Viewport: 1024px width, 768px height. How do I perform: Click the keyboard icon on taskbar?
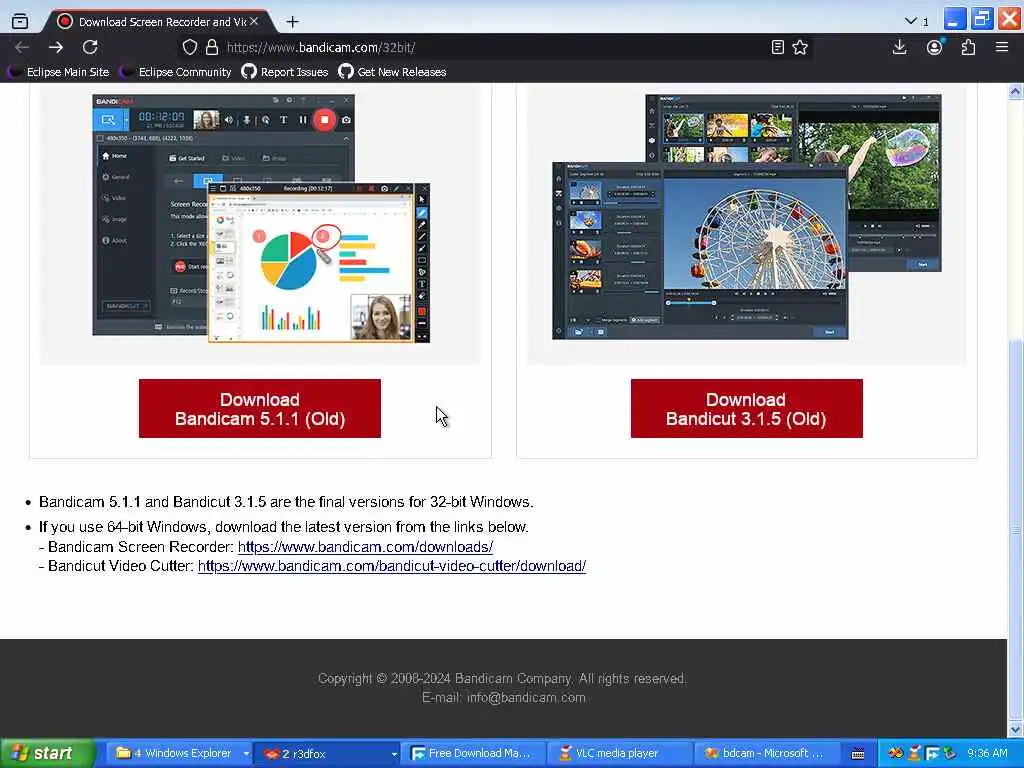(858, 754)
